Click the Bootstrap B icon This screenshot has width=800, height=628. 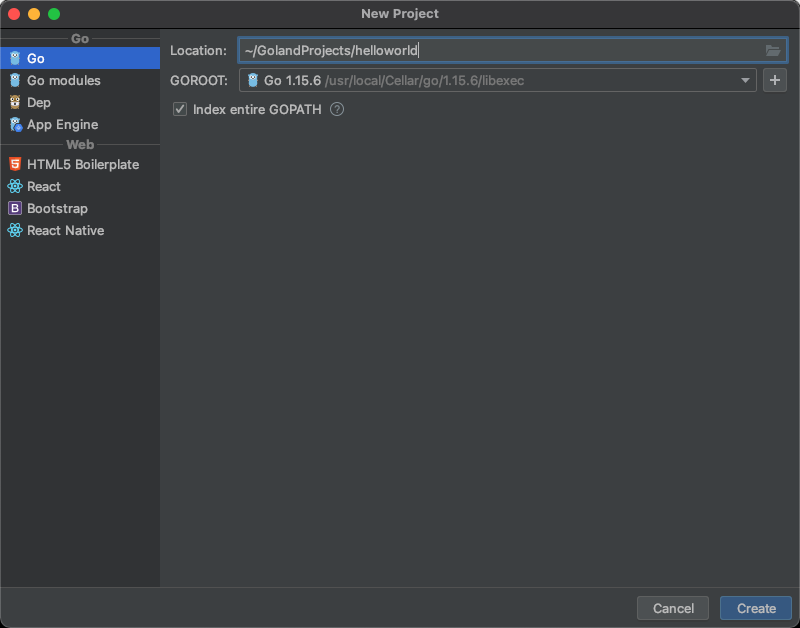15,208
